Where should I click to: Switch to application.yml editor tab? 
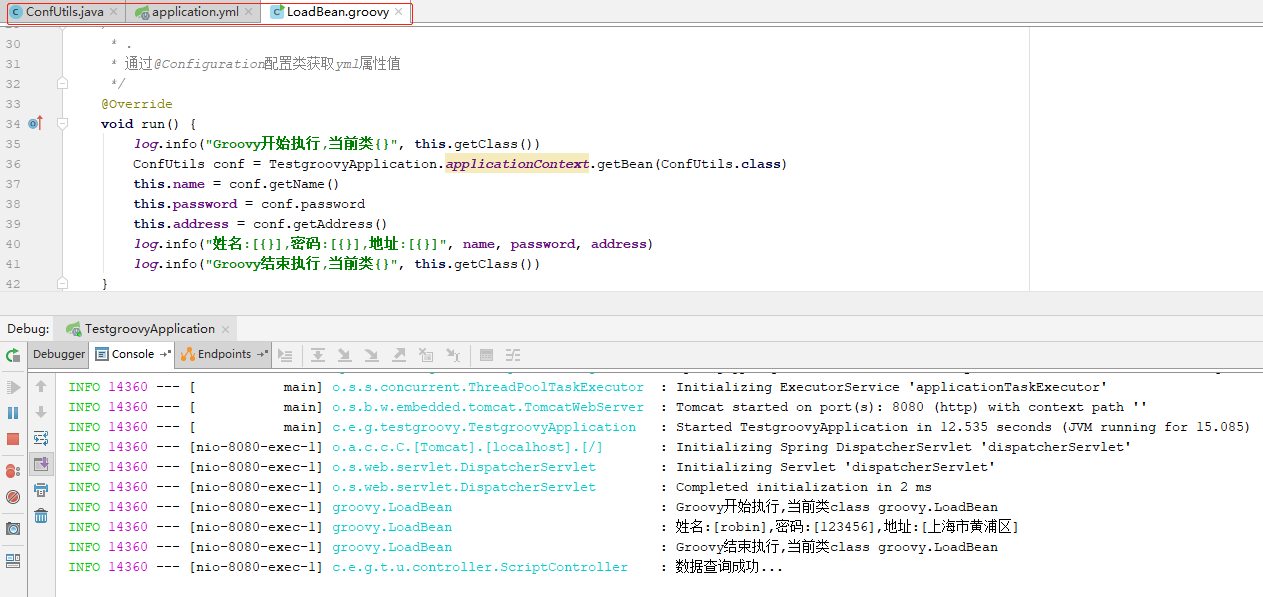[195, 12]
